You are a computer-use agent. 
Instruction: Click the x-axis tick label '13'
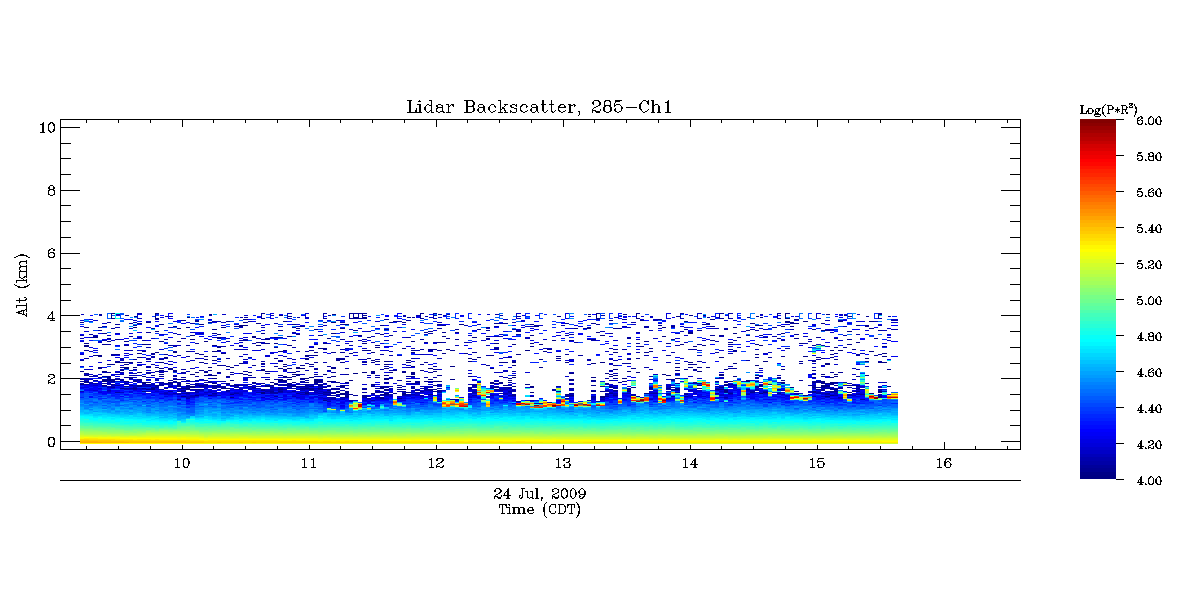click(563, 464)
